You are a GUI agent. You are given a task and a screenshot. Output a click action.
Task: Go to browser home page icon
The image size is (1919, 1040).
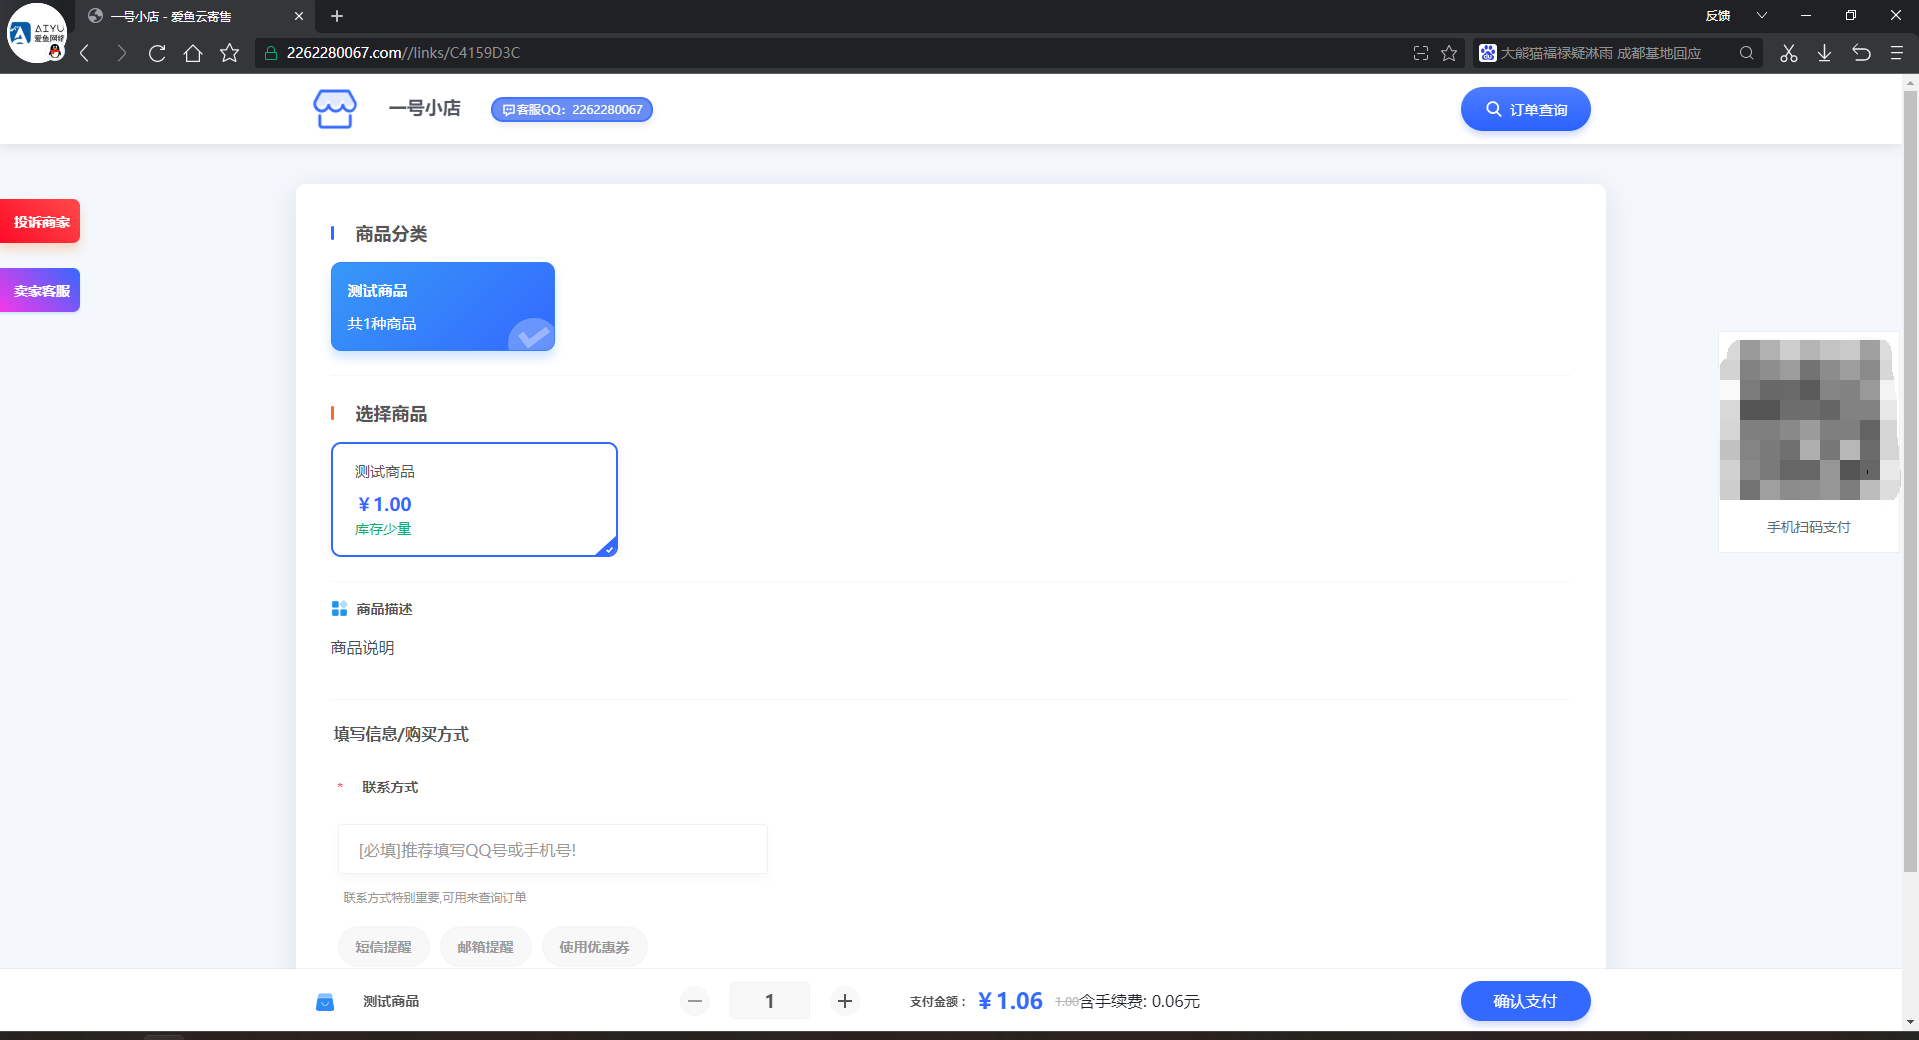coord(193,53)
